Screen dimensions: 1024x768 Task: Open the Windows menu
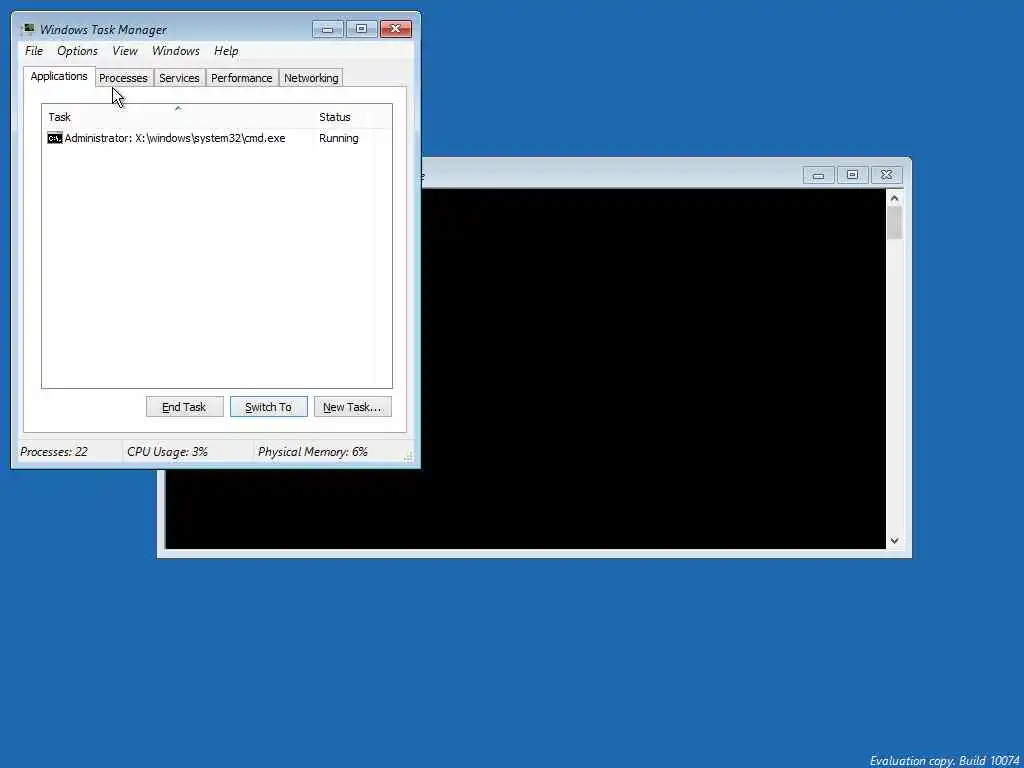click(x=176, y=51)
